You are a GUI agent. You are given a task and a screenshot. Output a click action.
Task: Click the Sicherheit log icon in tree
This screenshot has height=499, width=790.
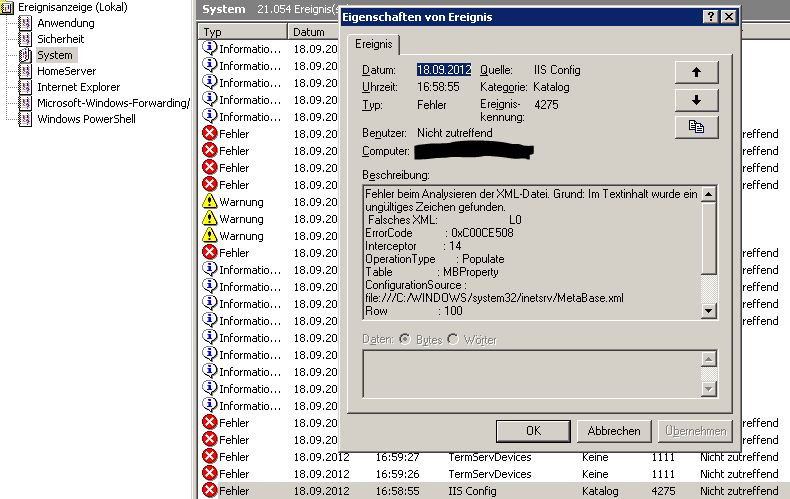(26, 39)
